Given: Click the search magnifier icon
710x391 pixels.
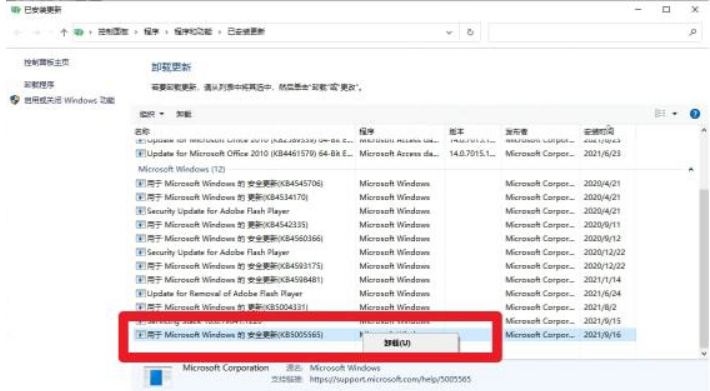Looking at the screenshot, I should coord(692,32).
